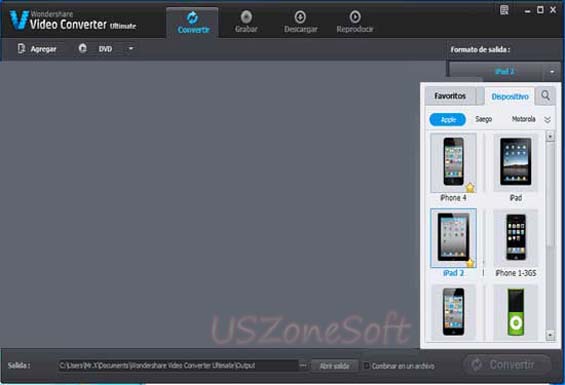Click the search magnifier icon
Screen dimensions: 565x385
[546, 96]
